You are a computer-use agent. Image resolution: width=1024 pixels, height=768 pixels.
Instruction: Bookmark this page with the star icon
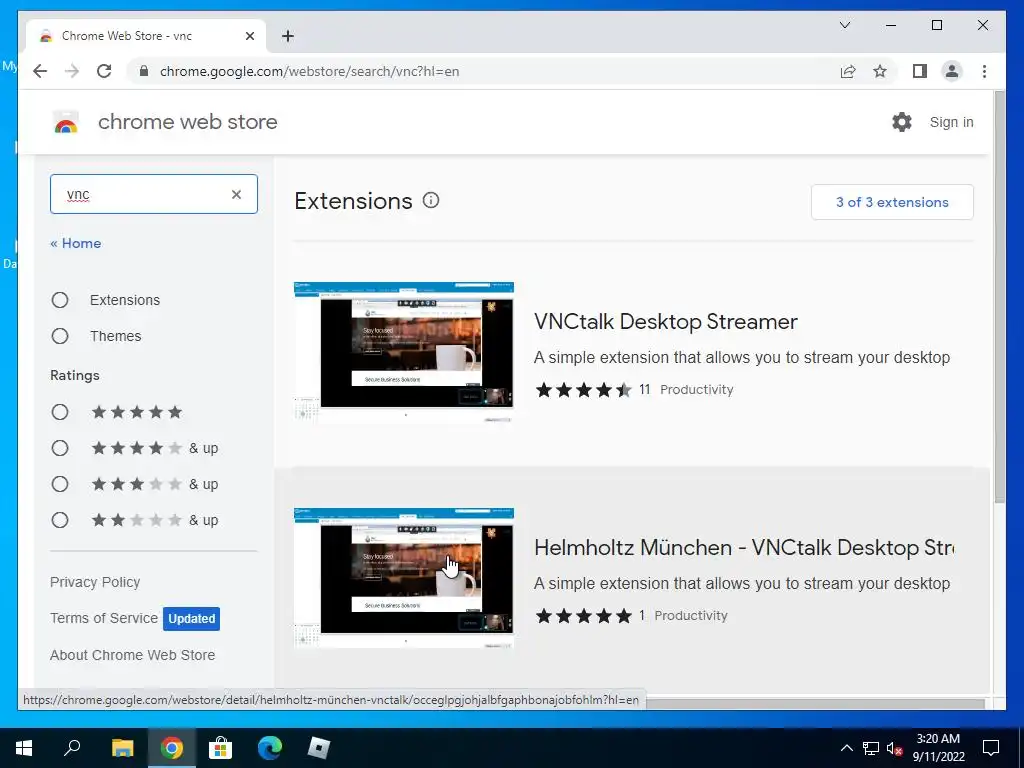[880, 71]
